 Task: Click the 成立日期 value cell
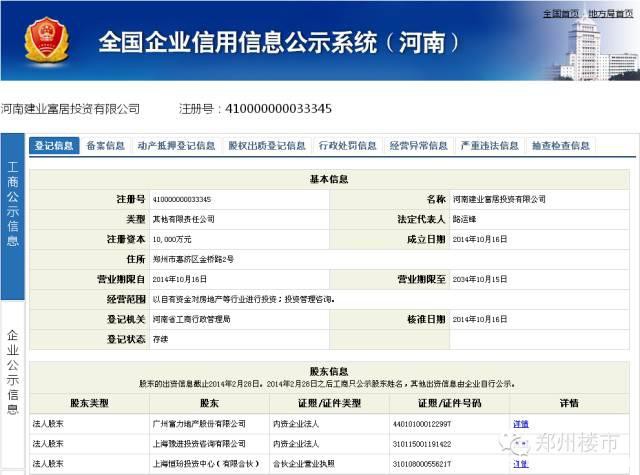click(x=539, y=240)
